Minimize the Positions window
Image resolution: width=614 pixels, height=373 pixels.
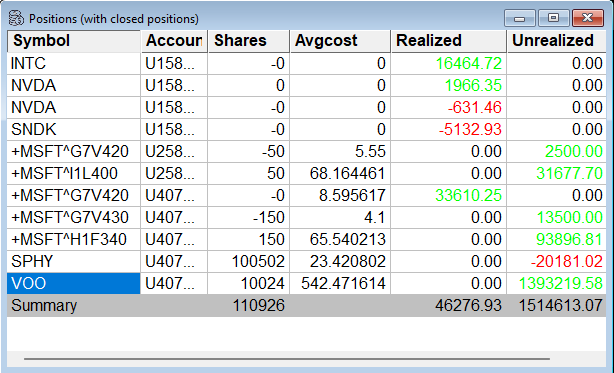point(520,18)
